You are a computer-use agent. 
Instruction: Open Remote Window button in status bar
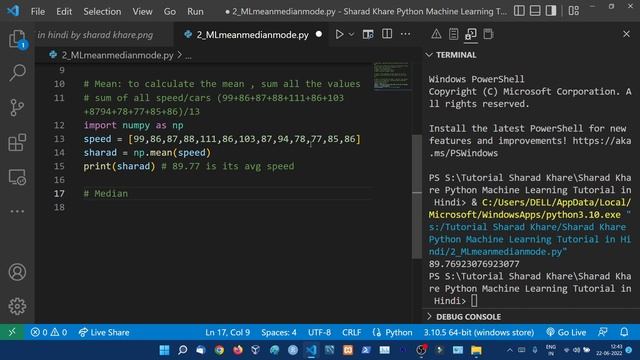pos(12,332)
